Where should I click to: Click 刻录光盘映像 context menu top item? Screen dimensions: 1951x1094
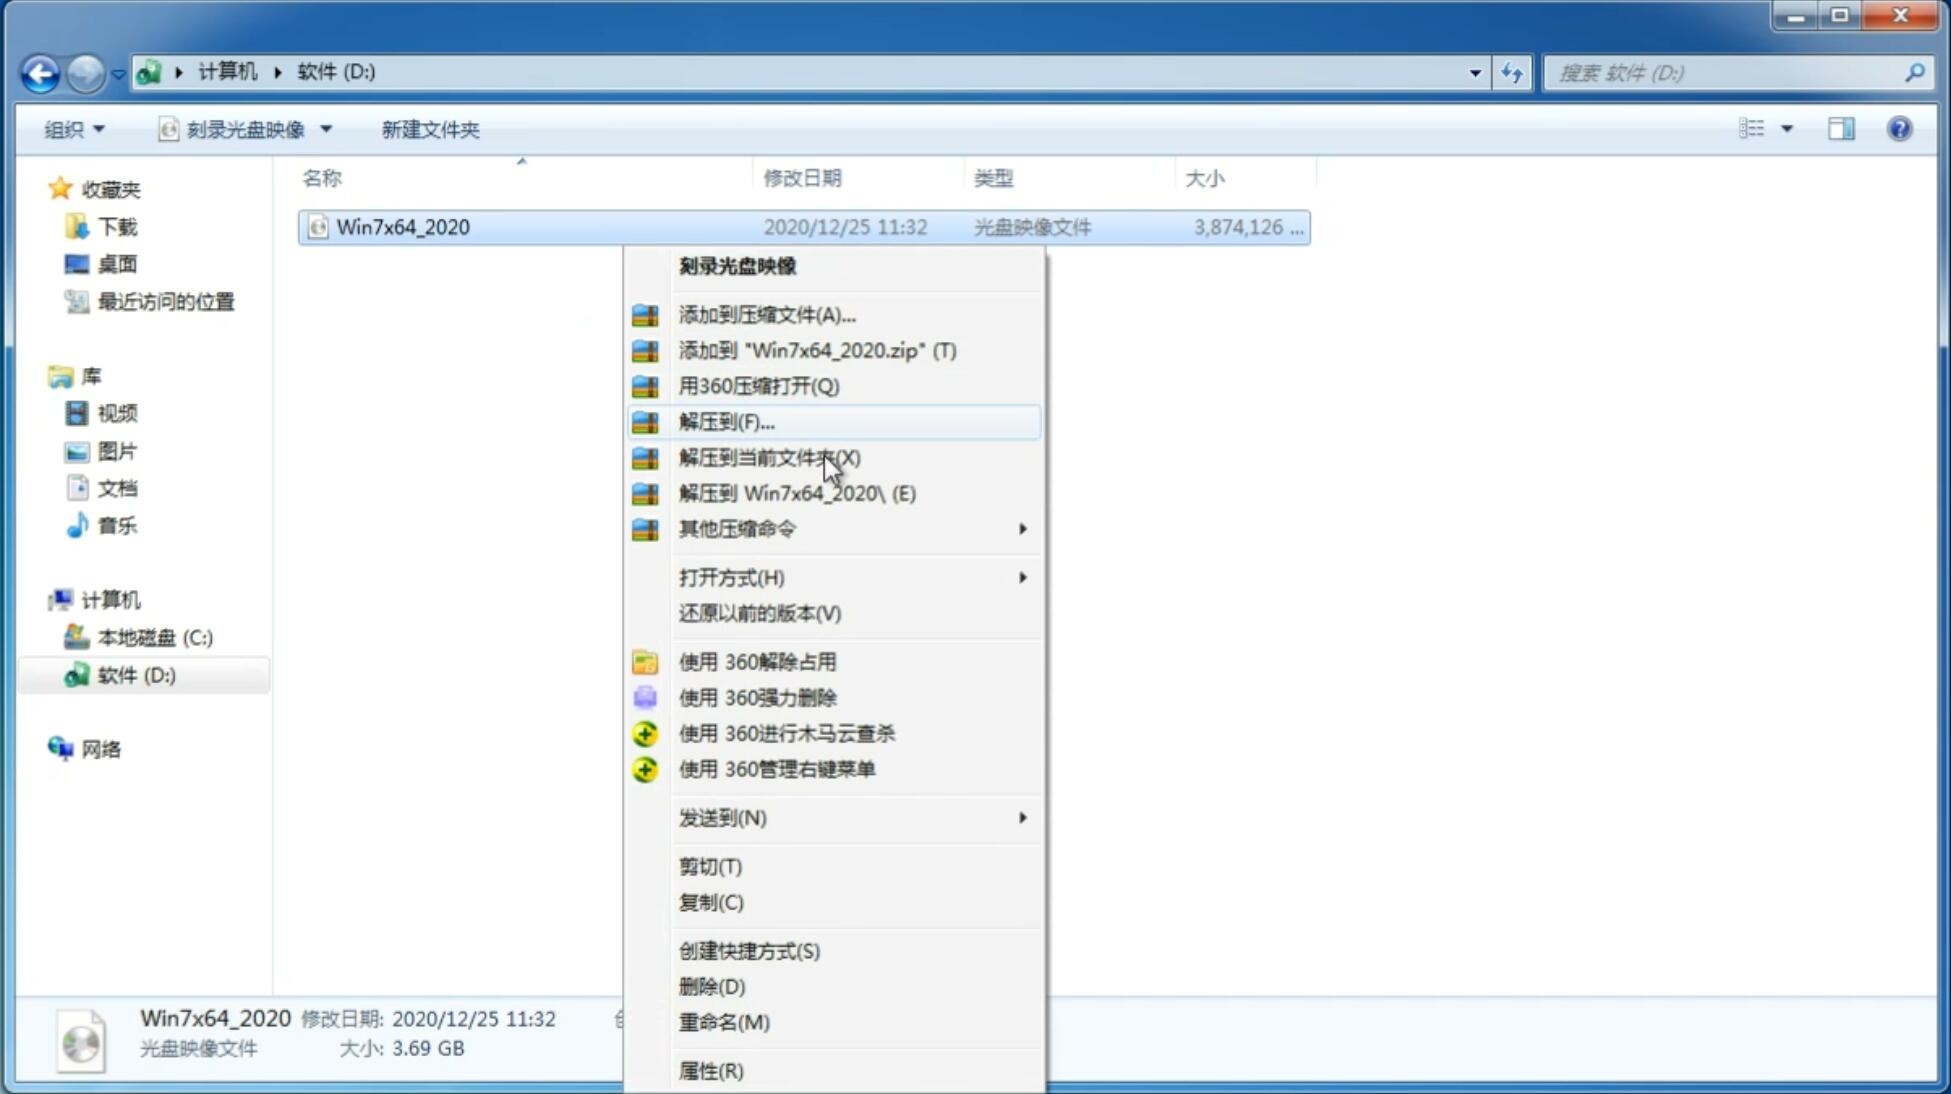[x=738, y=265]
